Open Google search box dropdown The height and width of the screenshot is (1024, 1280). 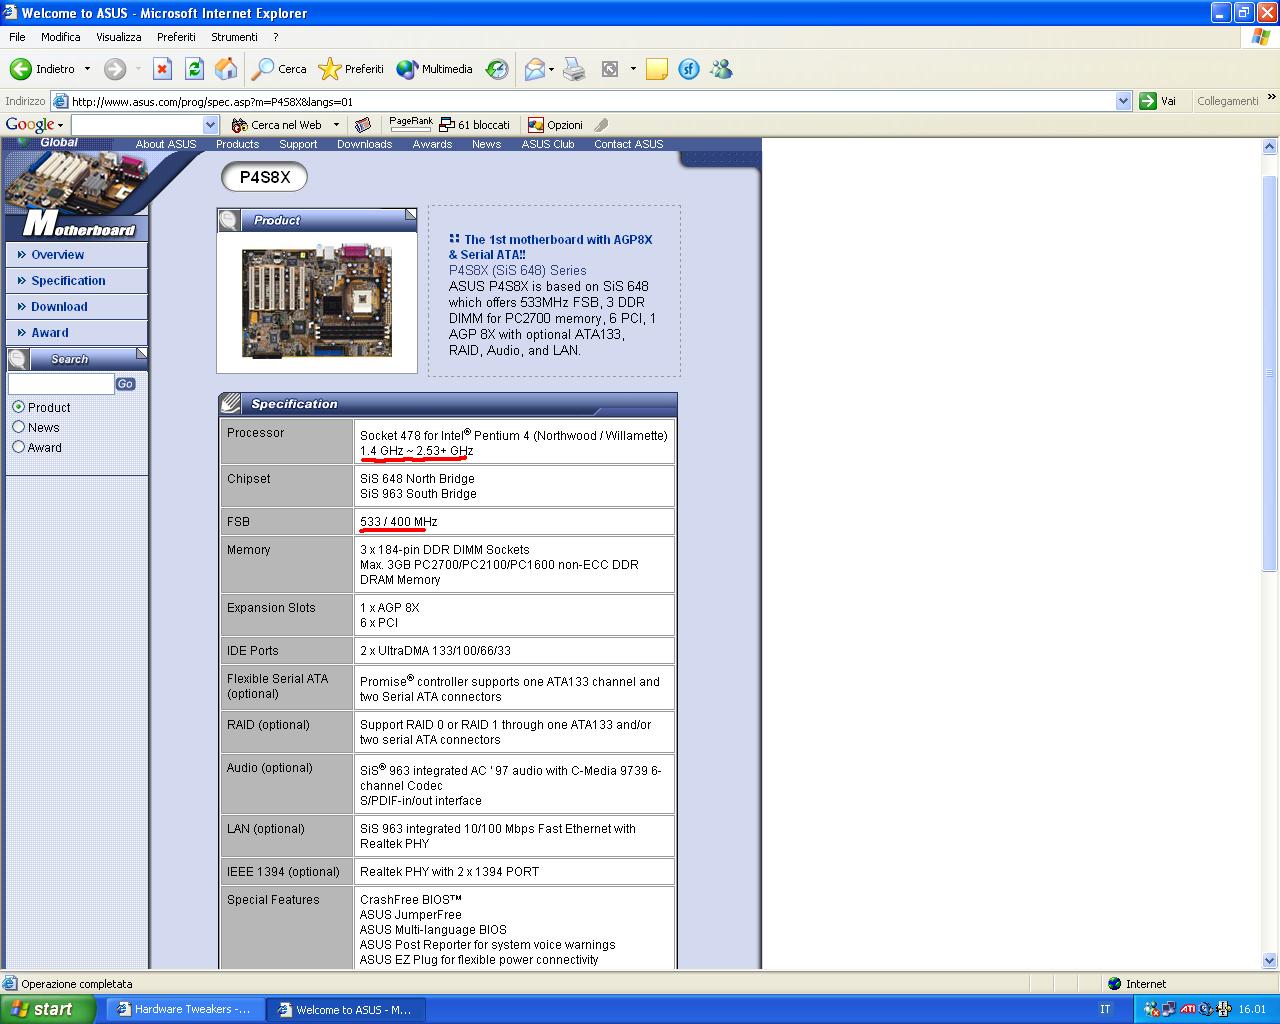click(x=210, y=125)
